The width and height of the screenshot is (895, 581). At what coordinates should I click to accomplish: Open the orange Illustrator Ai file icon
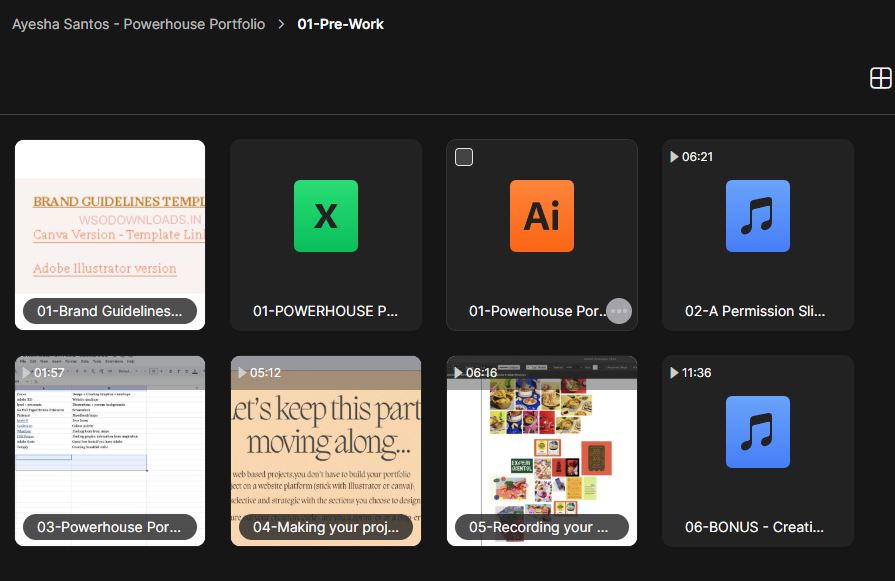click(541, 216)
